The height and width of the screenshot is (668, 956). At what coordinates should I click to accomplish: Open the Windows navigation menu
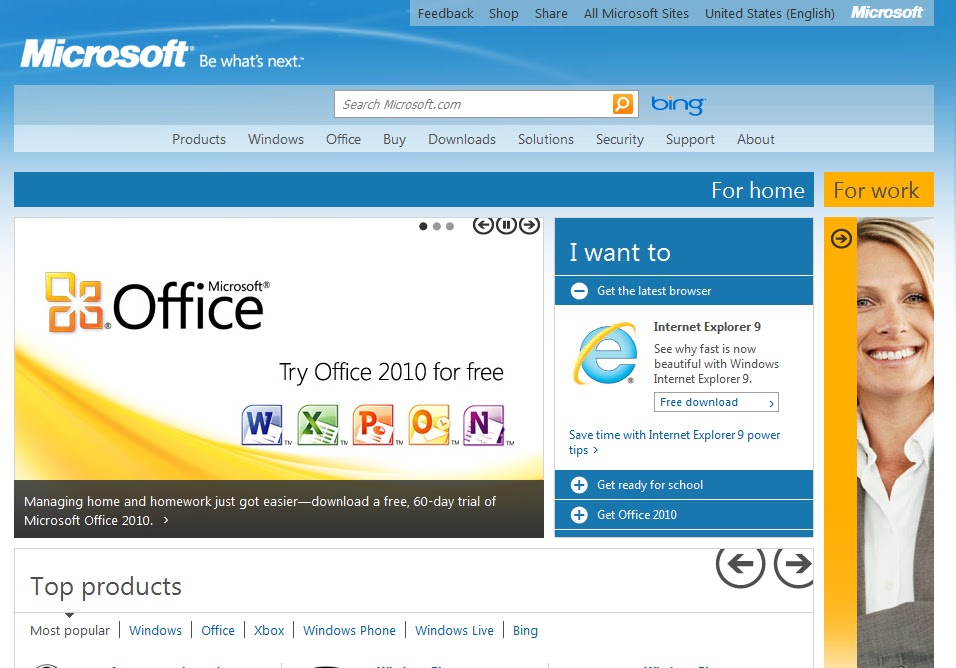(x=276, y=139)
